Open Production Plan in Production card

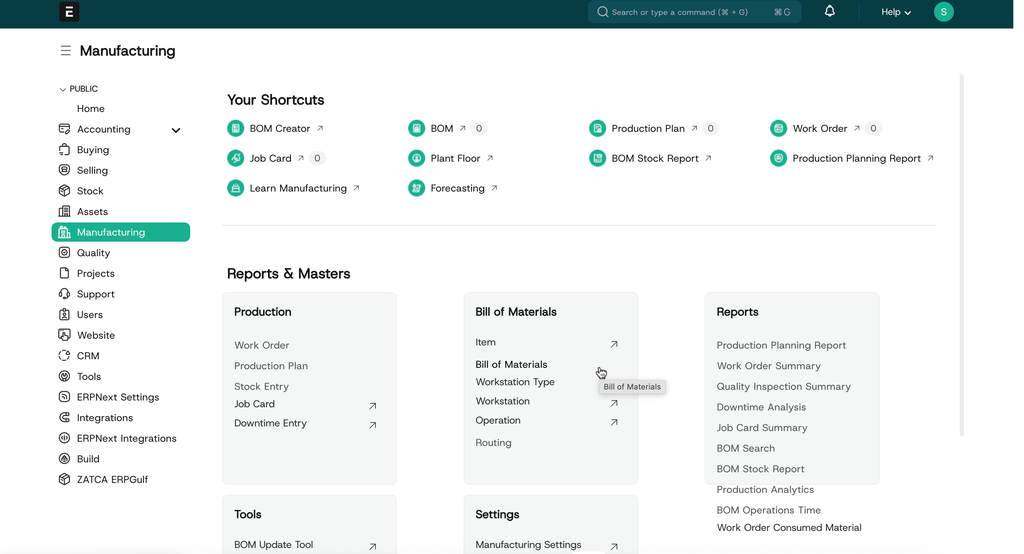271,366
